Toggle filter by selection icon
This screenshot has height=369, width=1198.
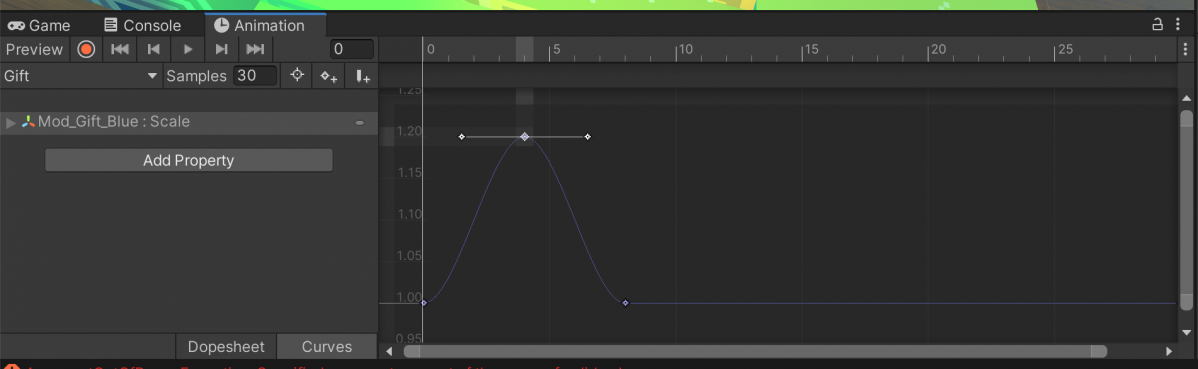(297, 76)
